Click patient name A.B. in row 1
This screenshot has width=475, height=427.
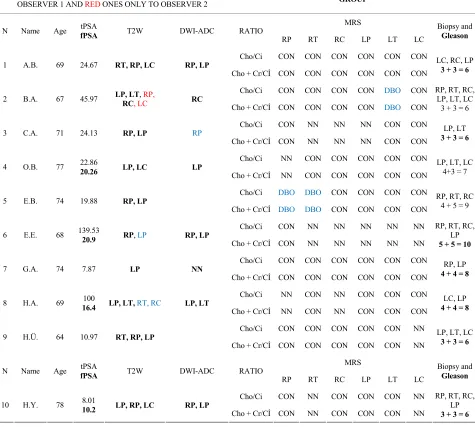30,65
